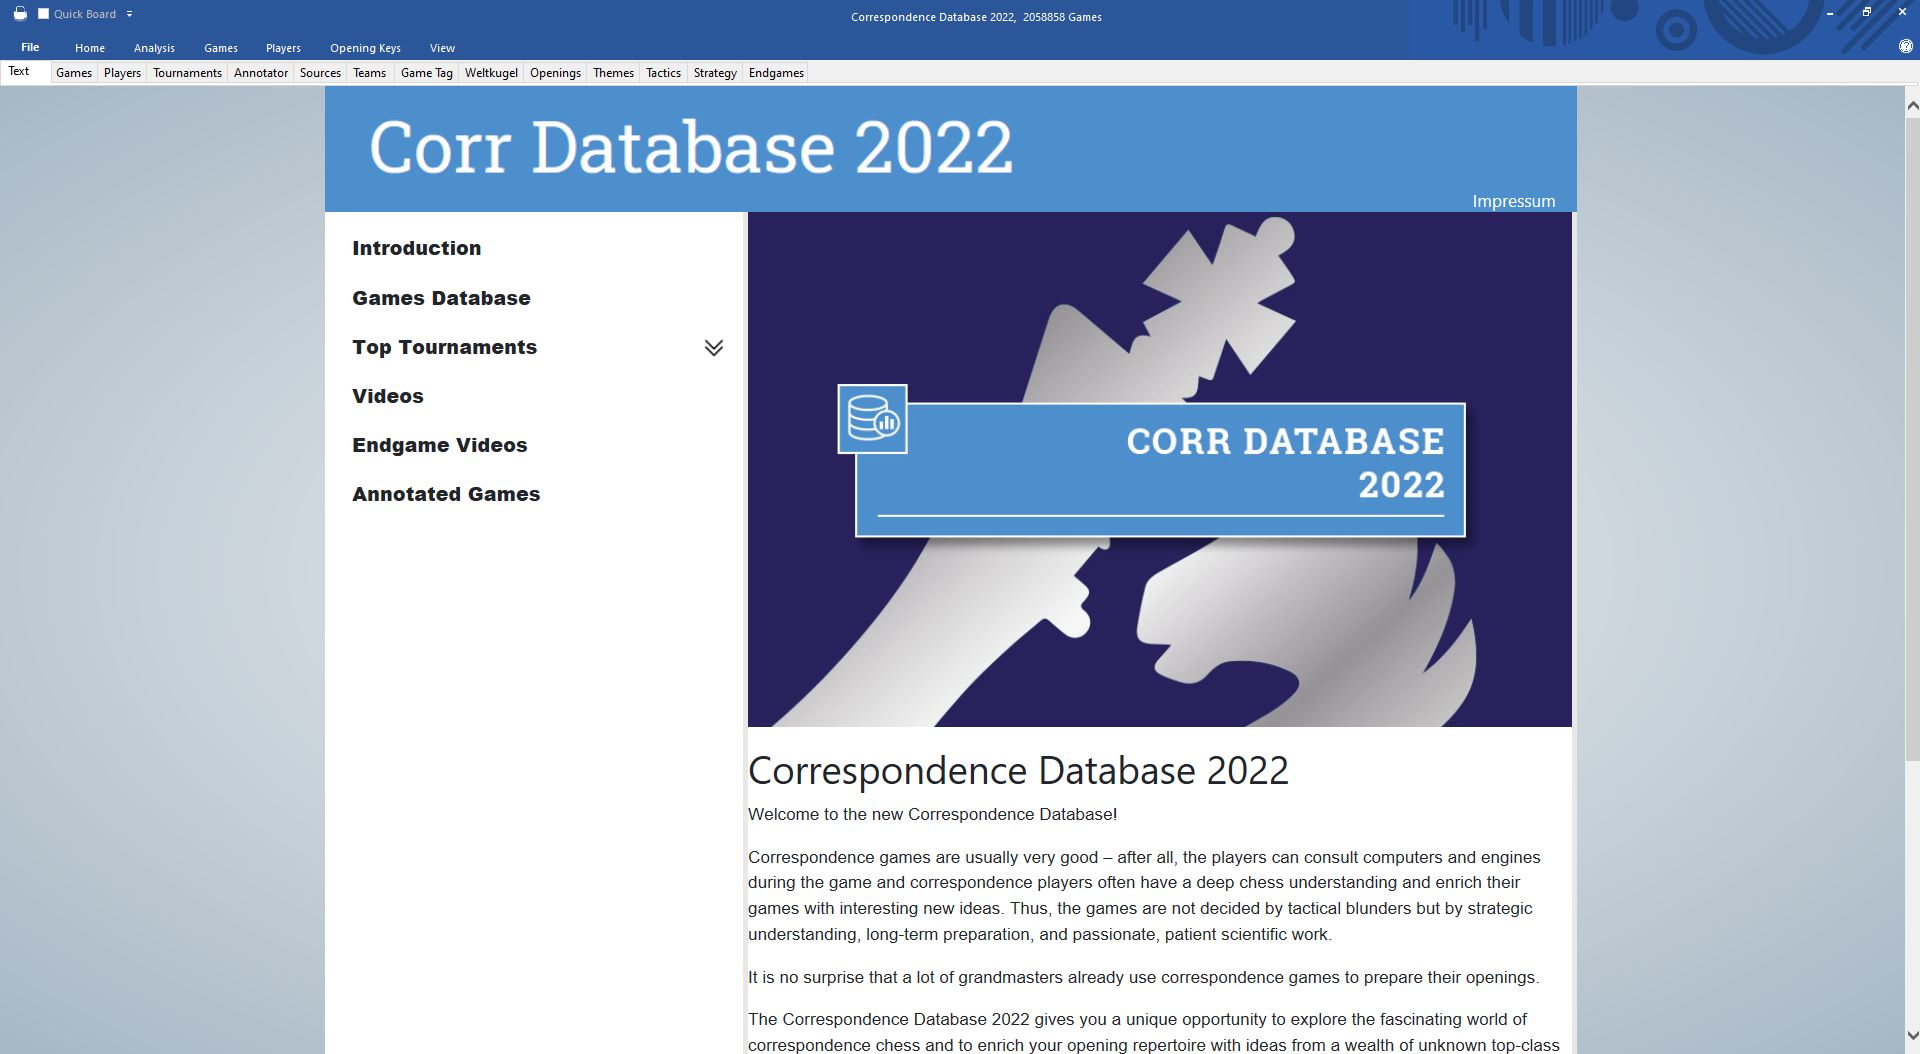Open the Opening Keys menu
1920x1054 pixels.
pos(365,48)
